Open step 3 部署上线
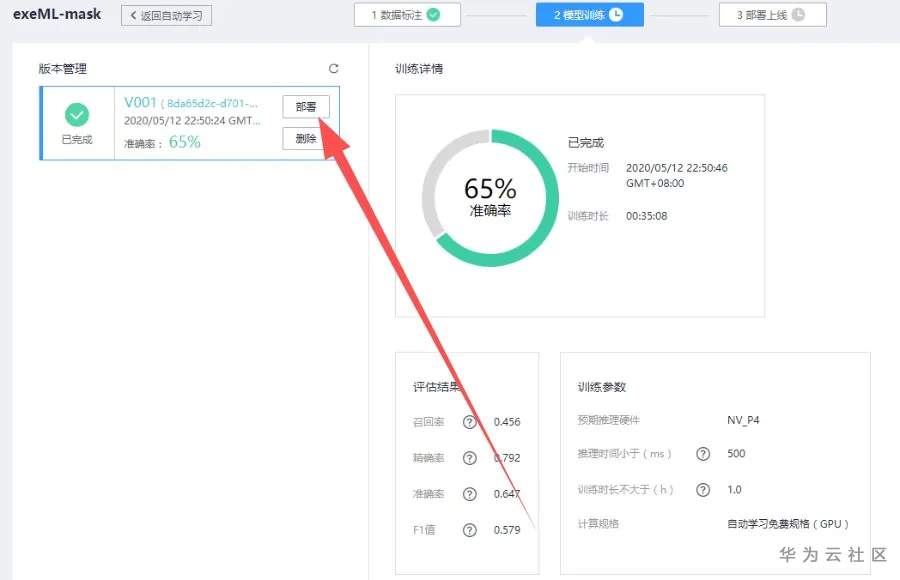 (773, 15)
